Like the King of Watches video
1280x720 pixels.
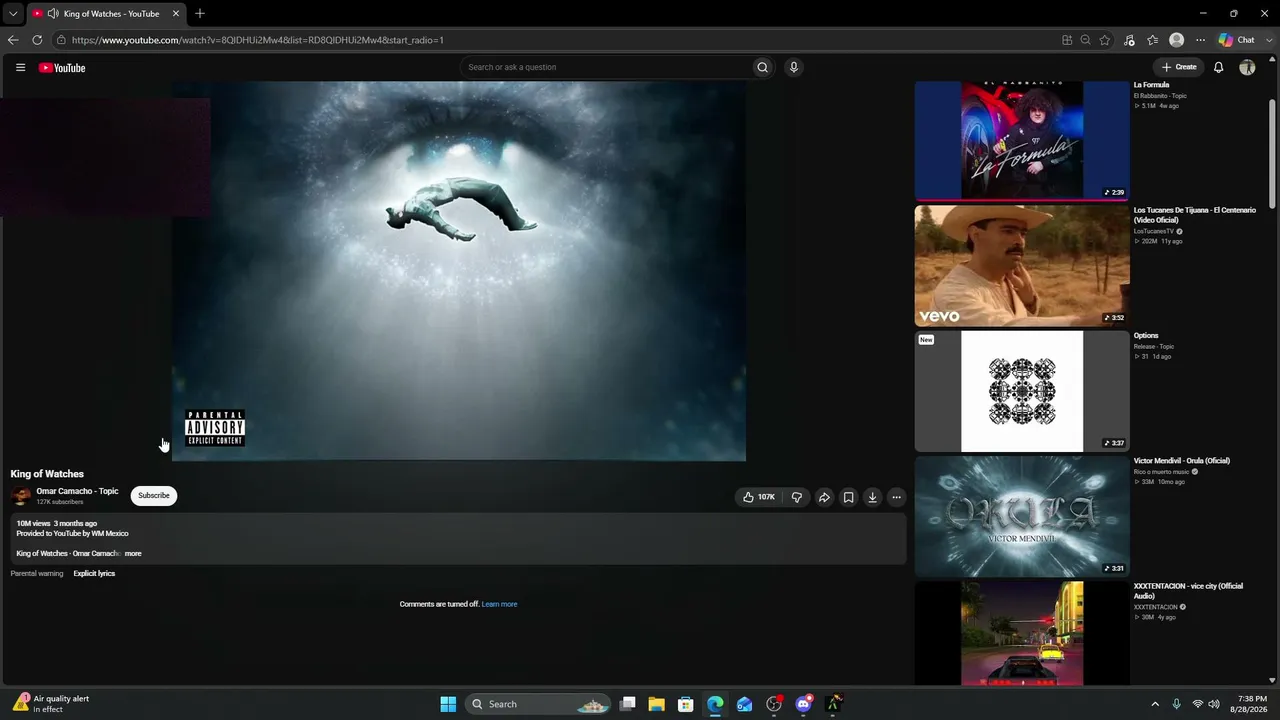tap(758, 497)
